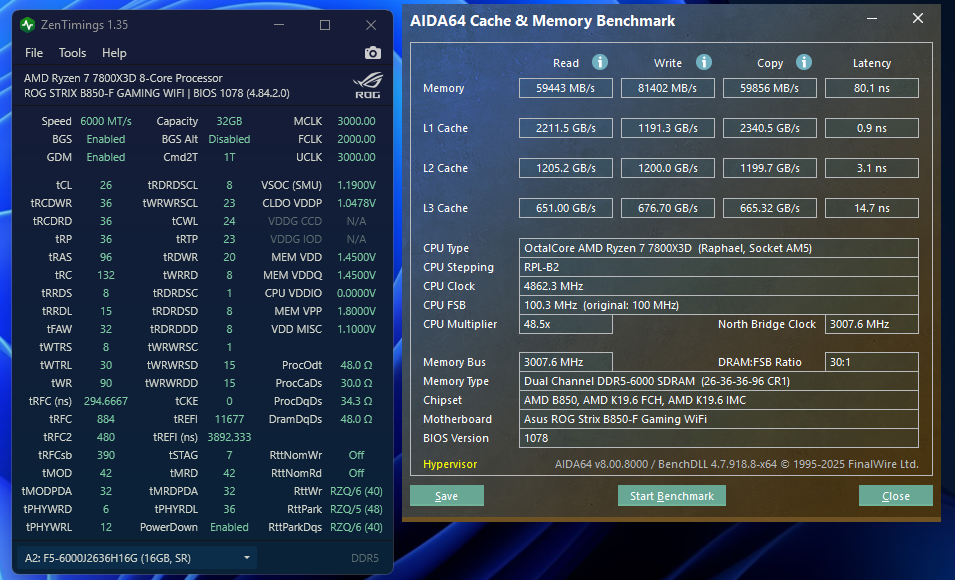
Task: Click the Write info icon in AIDA64
Action: point(704,62)
